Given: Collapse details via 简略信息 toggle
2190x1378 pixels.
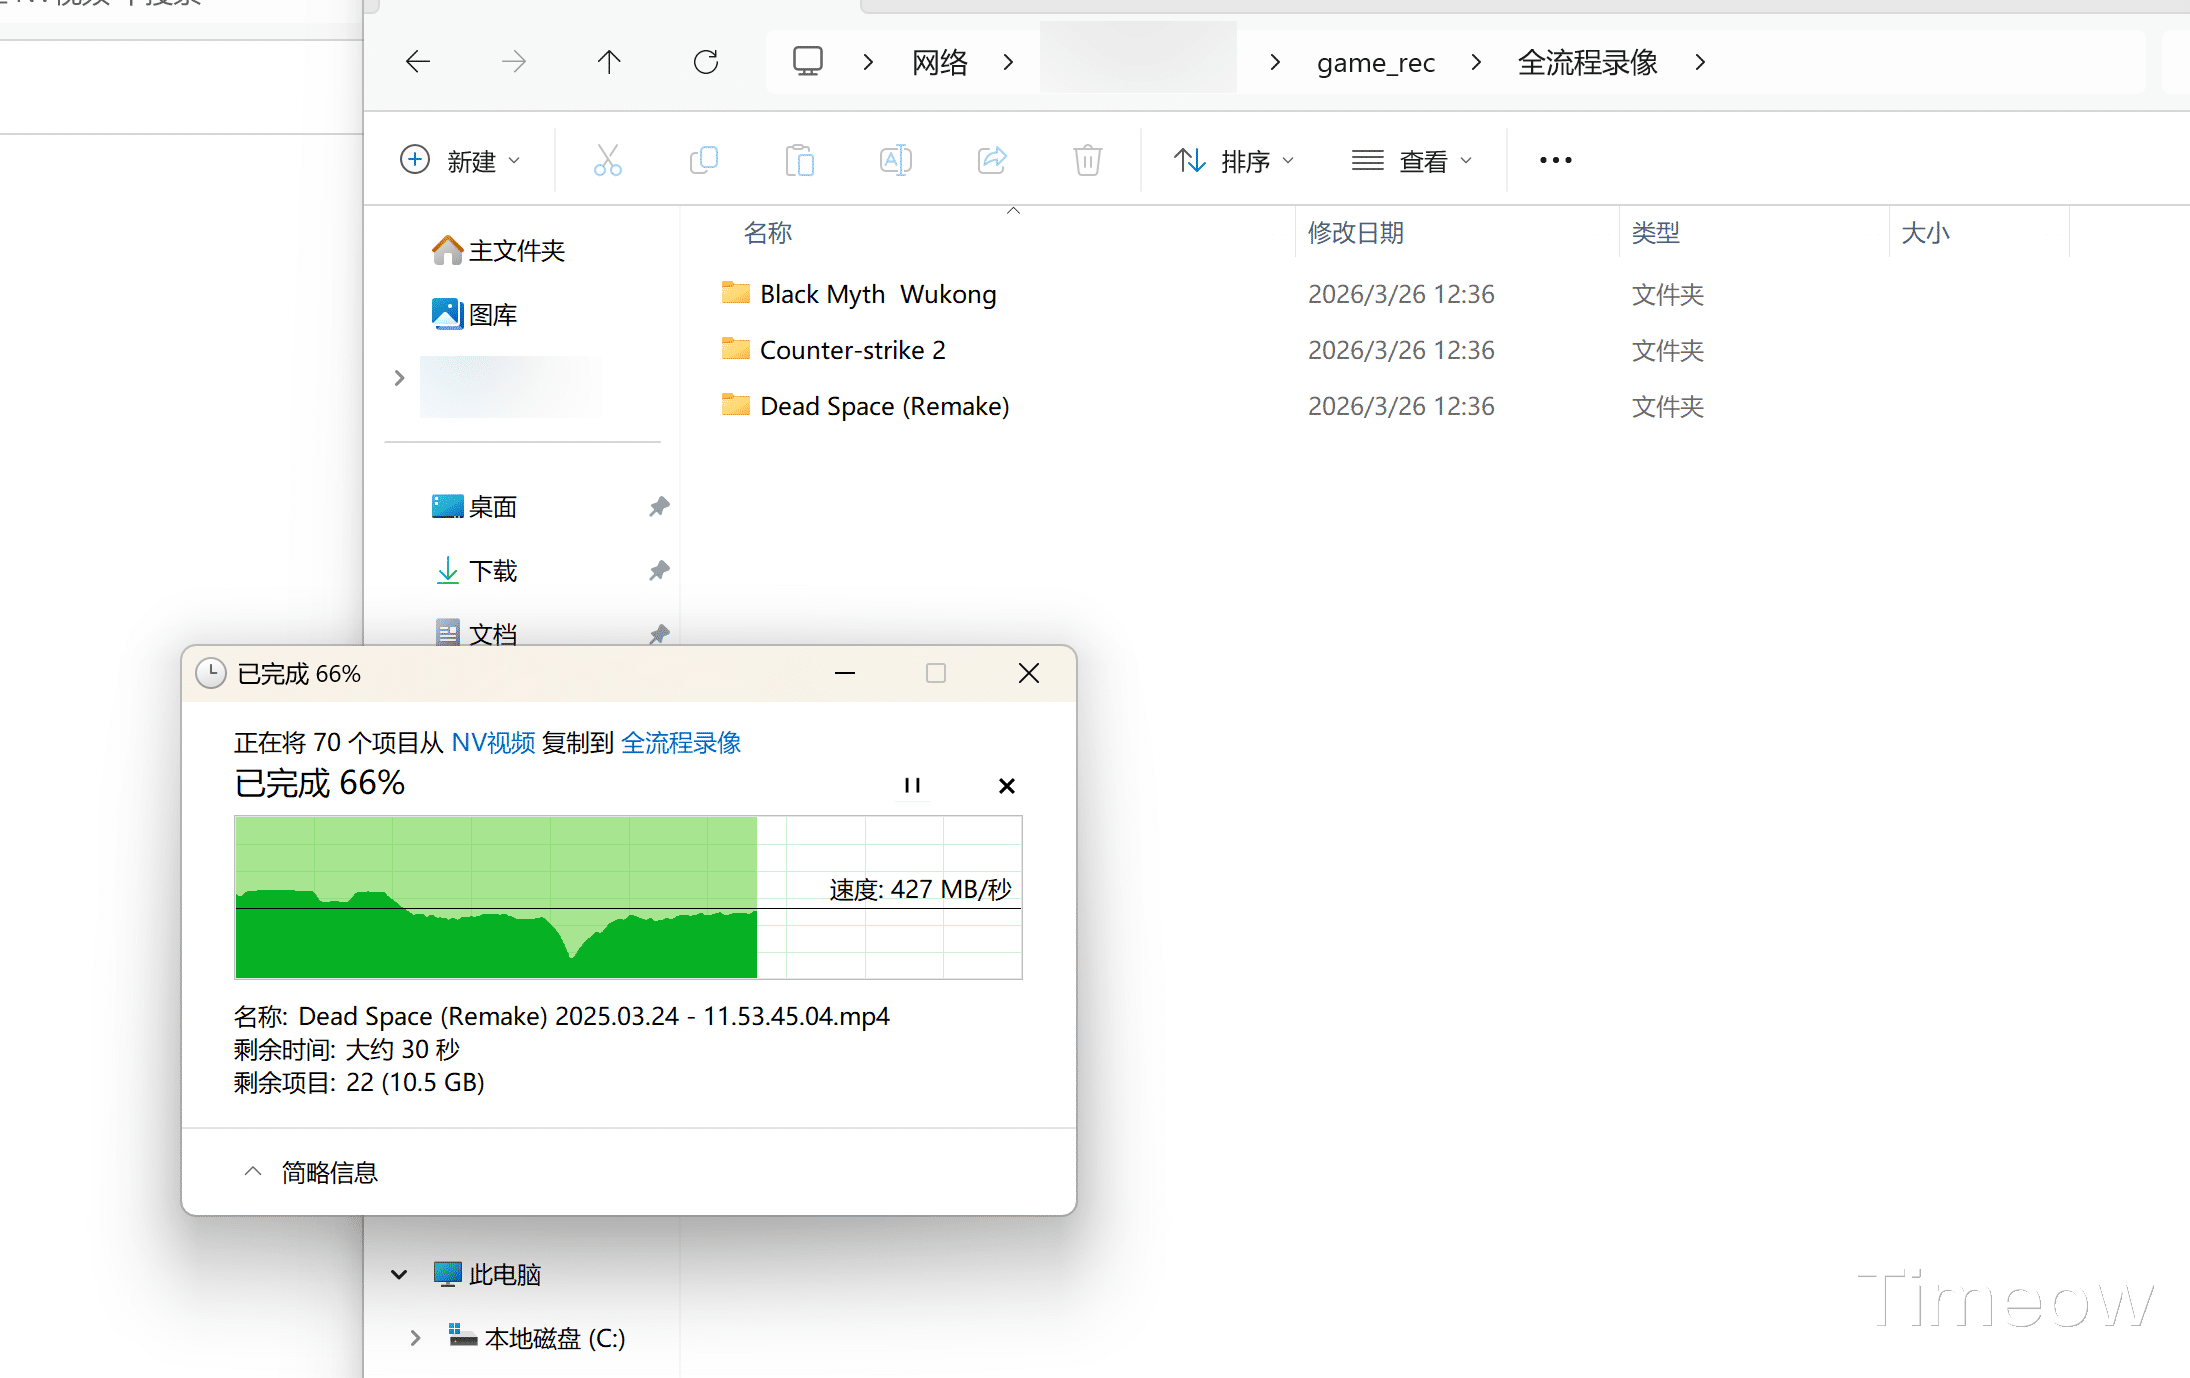Looking at the screenshot, I should (x=311, y=1172).
